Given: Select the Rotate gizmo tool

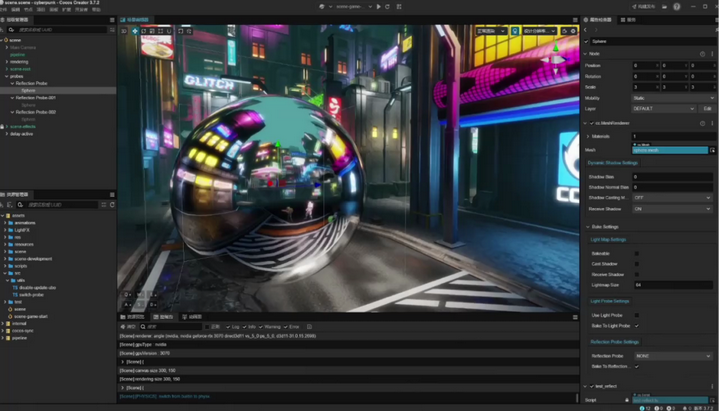Looking at the screenshot, I should click(x=144, y=31).
